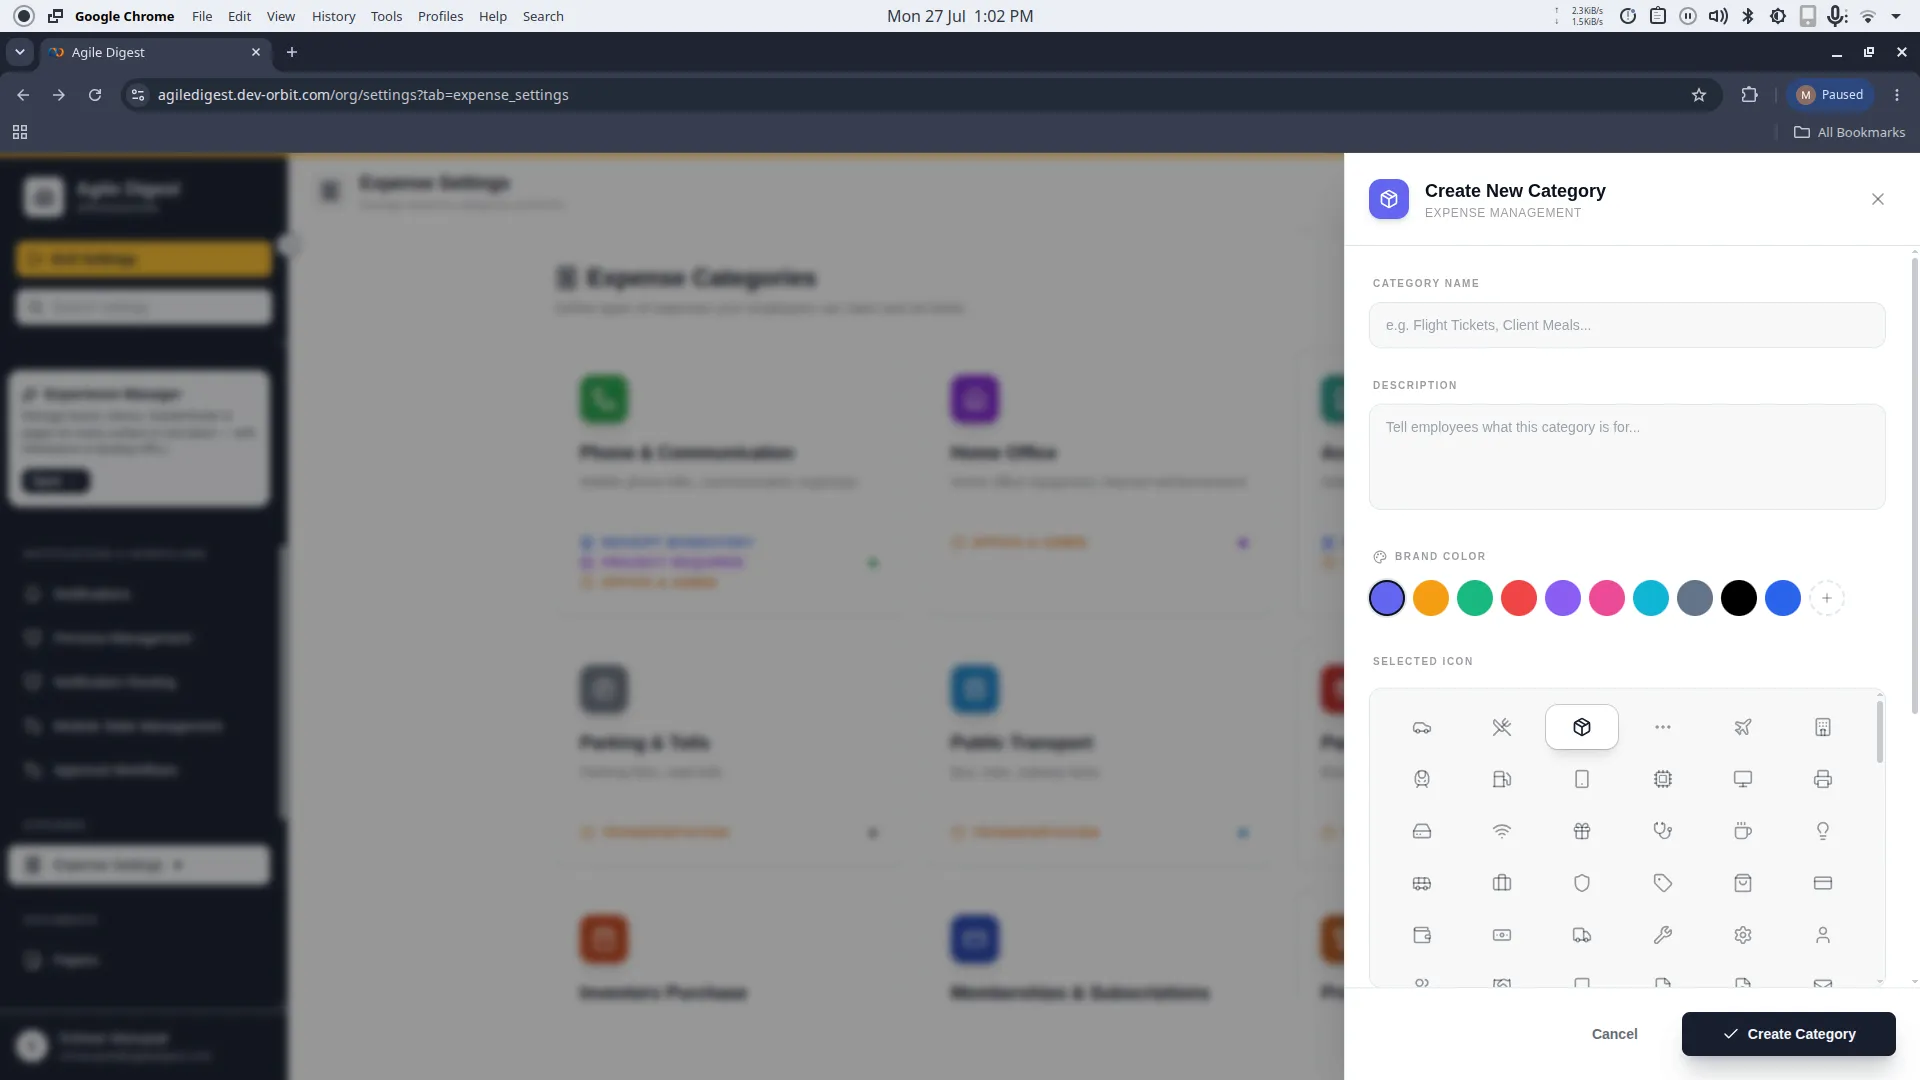Pick the pink brand color

click(x=1606, y=598)
